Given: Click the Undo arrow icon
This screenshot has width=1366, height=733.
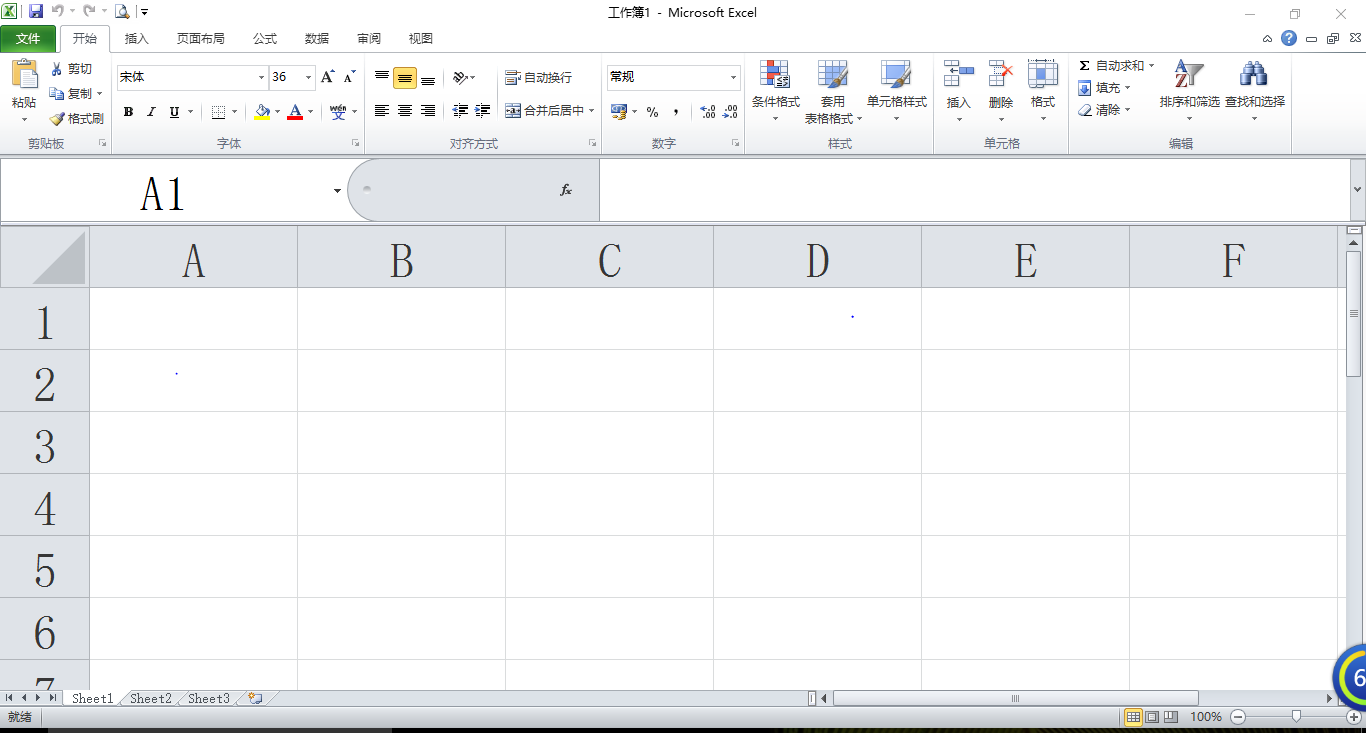Looking at the screenshot, I should pos(58,12).
